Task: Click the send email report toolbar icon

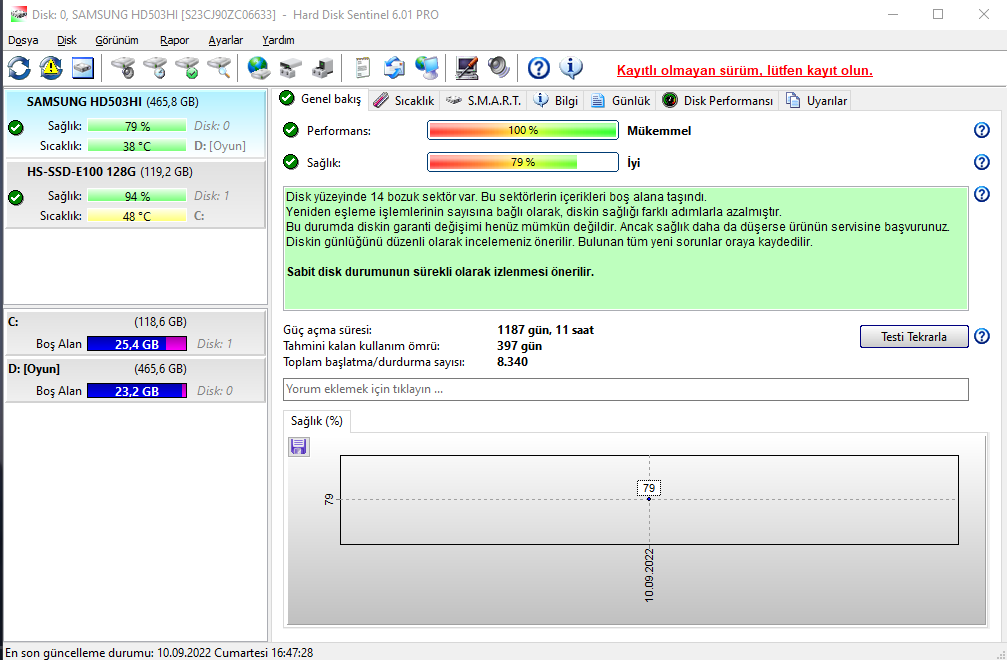Action: point(394,67)
